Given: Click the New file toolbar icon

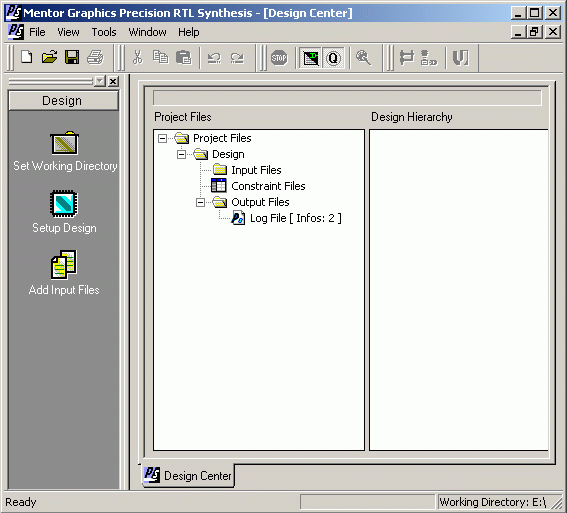Looking at the screenshot, I should pyautogui.click(x=27, y=57).
